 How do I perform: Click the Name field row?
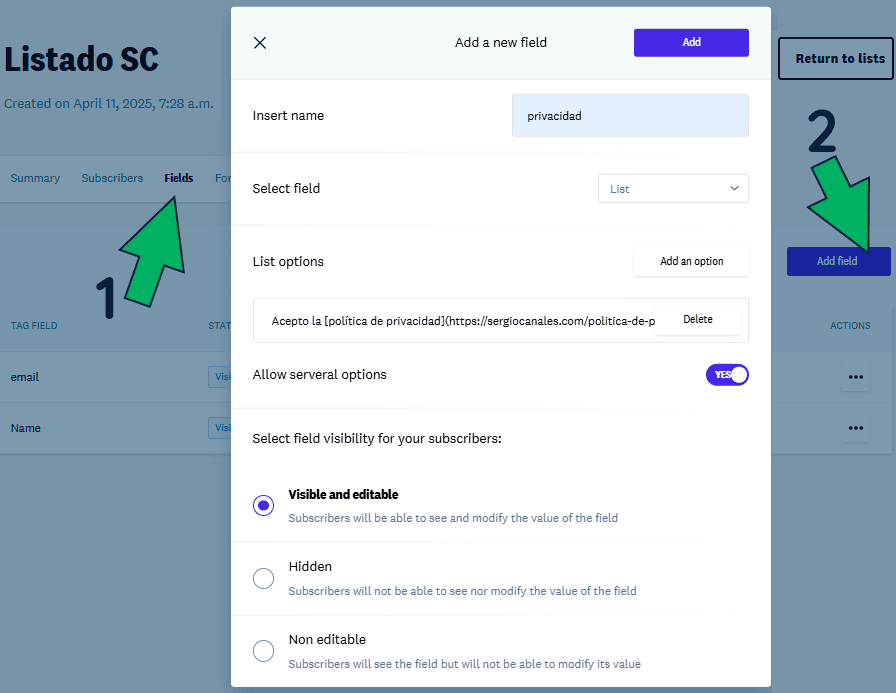click(x=100, y=428)
